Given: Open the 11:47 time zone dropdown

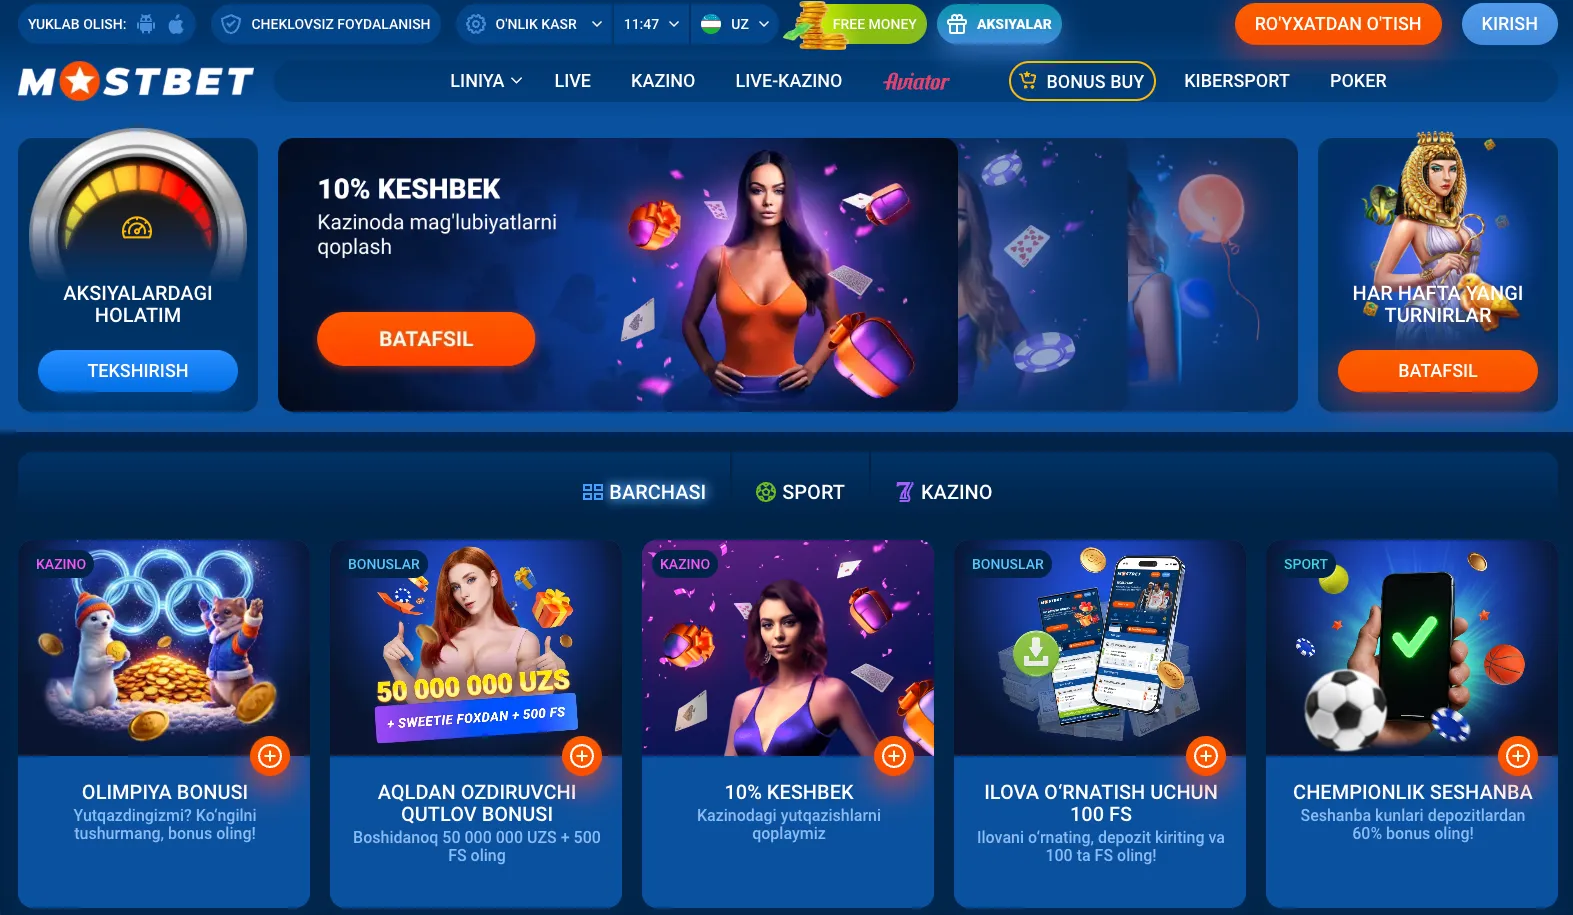Looking at the screenshot, I should click(x=651, y=24).
